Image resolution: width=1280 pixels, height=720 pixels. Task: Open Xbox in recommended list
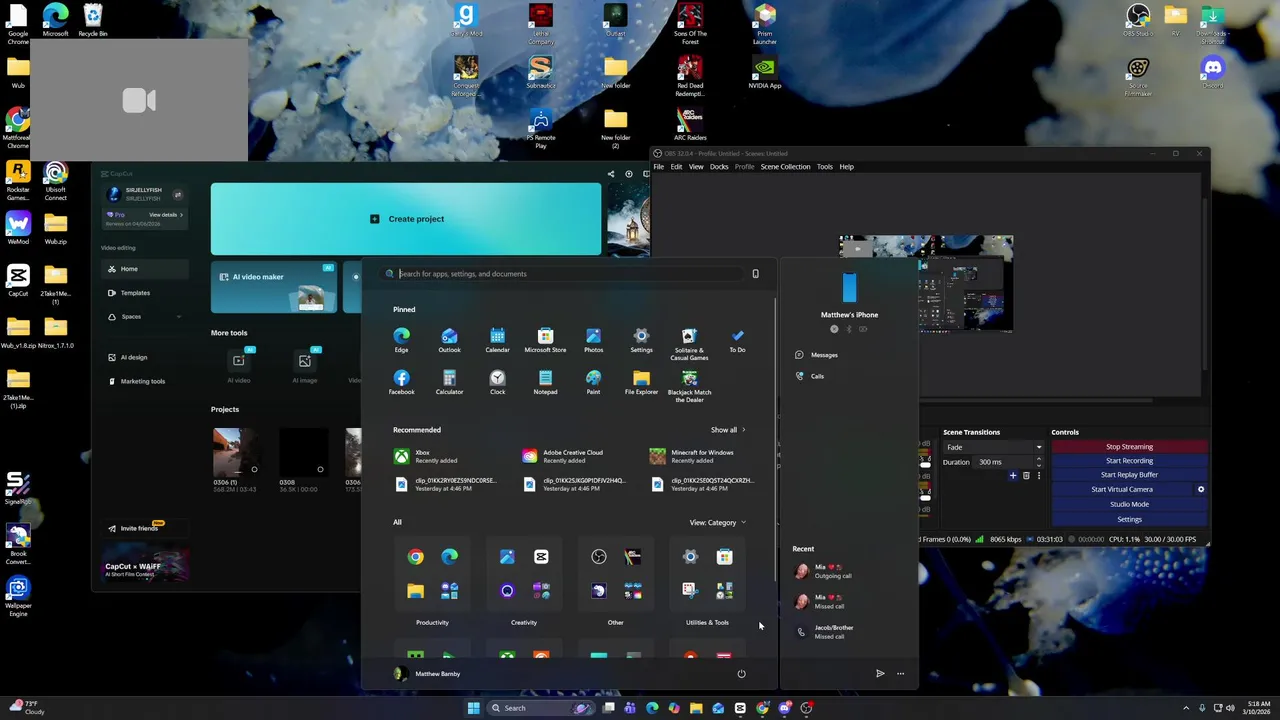[427, 456]
